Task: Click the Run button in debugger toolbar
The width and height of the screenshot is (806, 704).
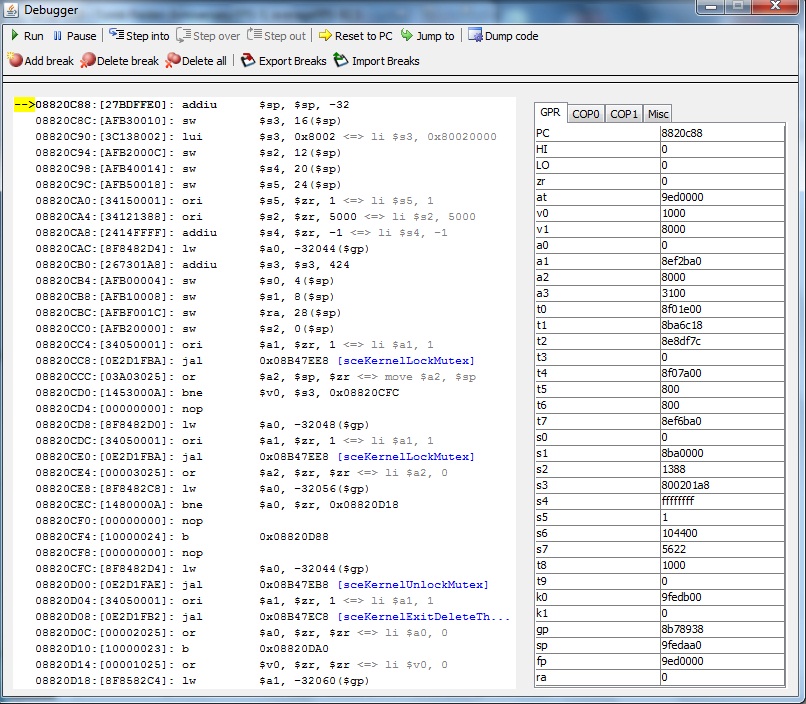Action: (x=26, y=36)
